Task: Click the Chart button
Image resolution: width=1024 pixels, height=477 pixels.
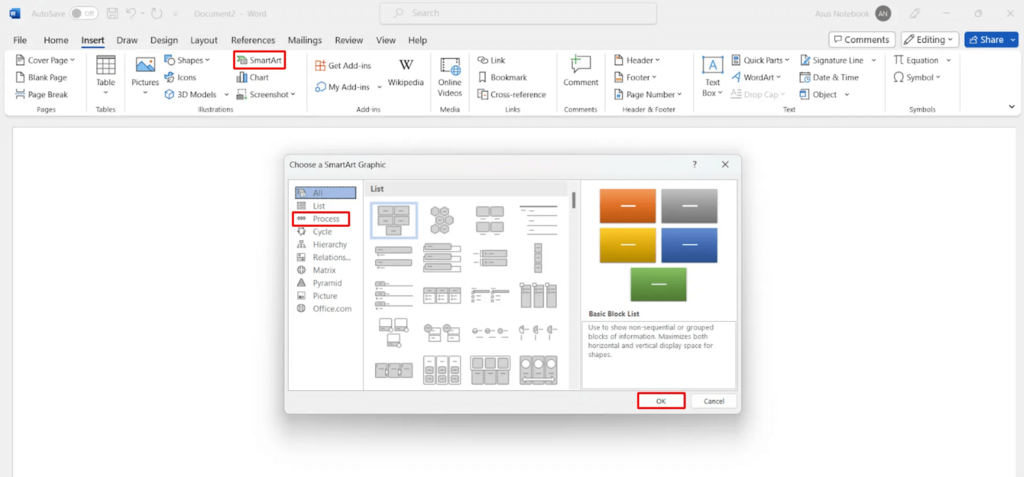Action: point(253,77)
